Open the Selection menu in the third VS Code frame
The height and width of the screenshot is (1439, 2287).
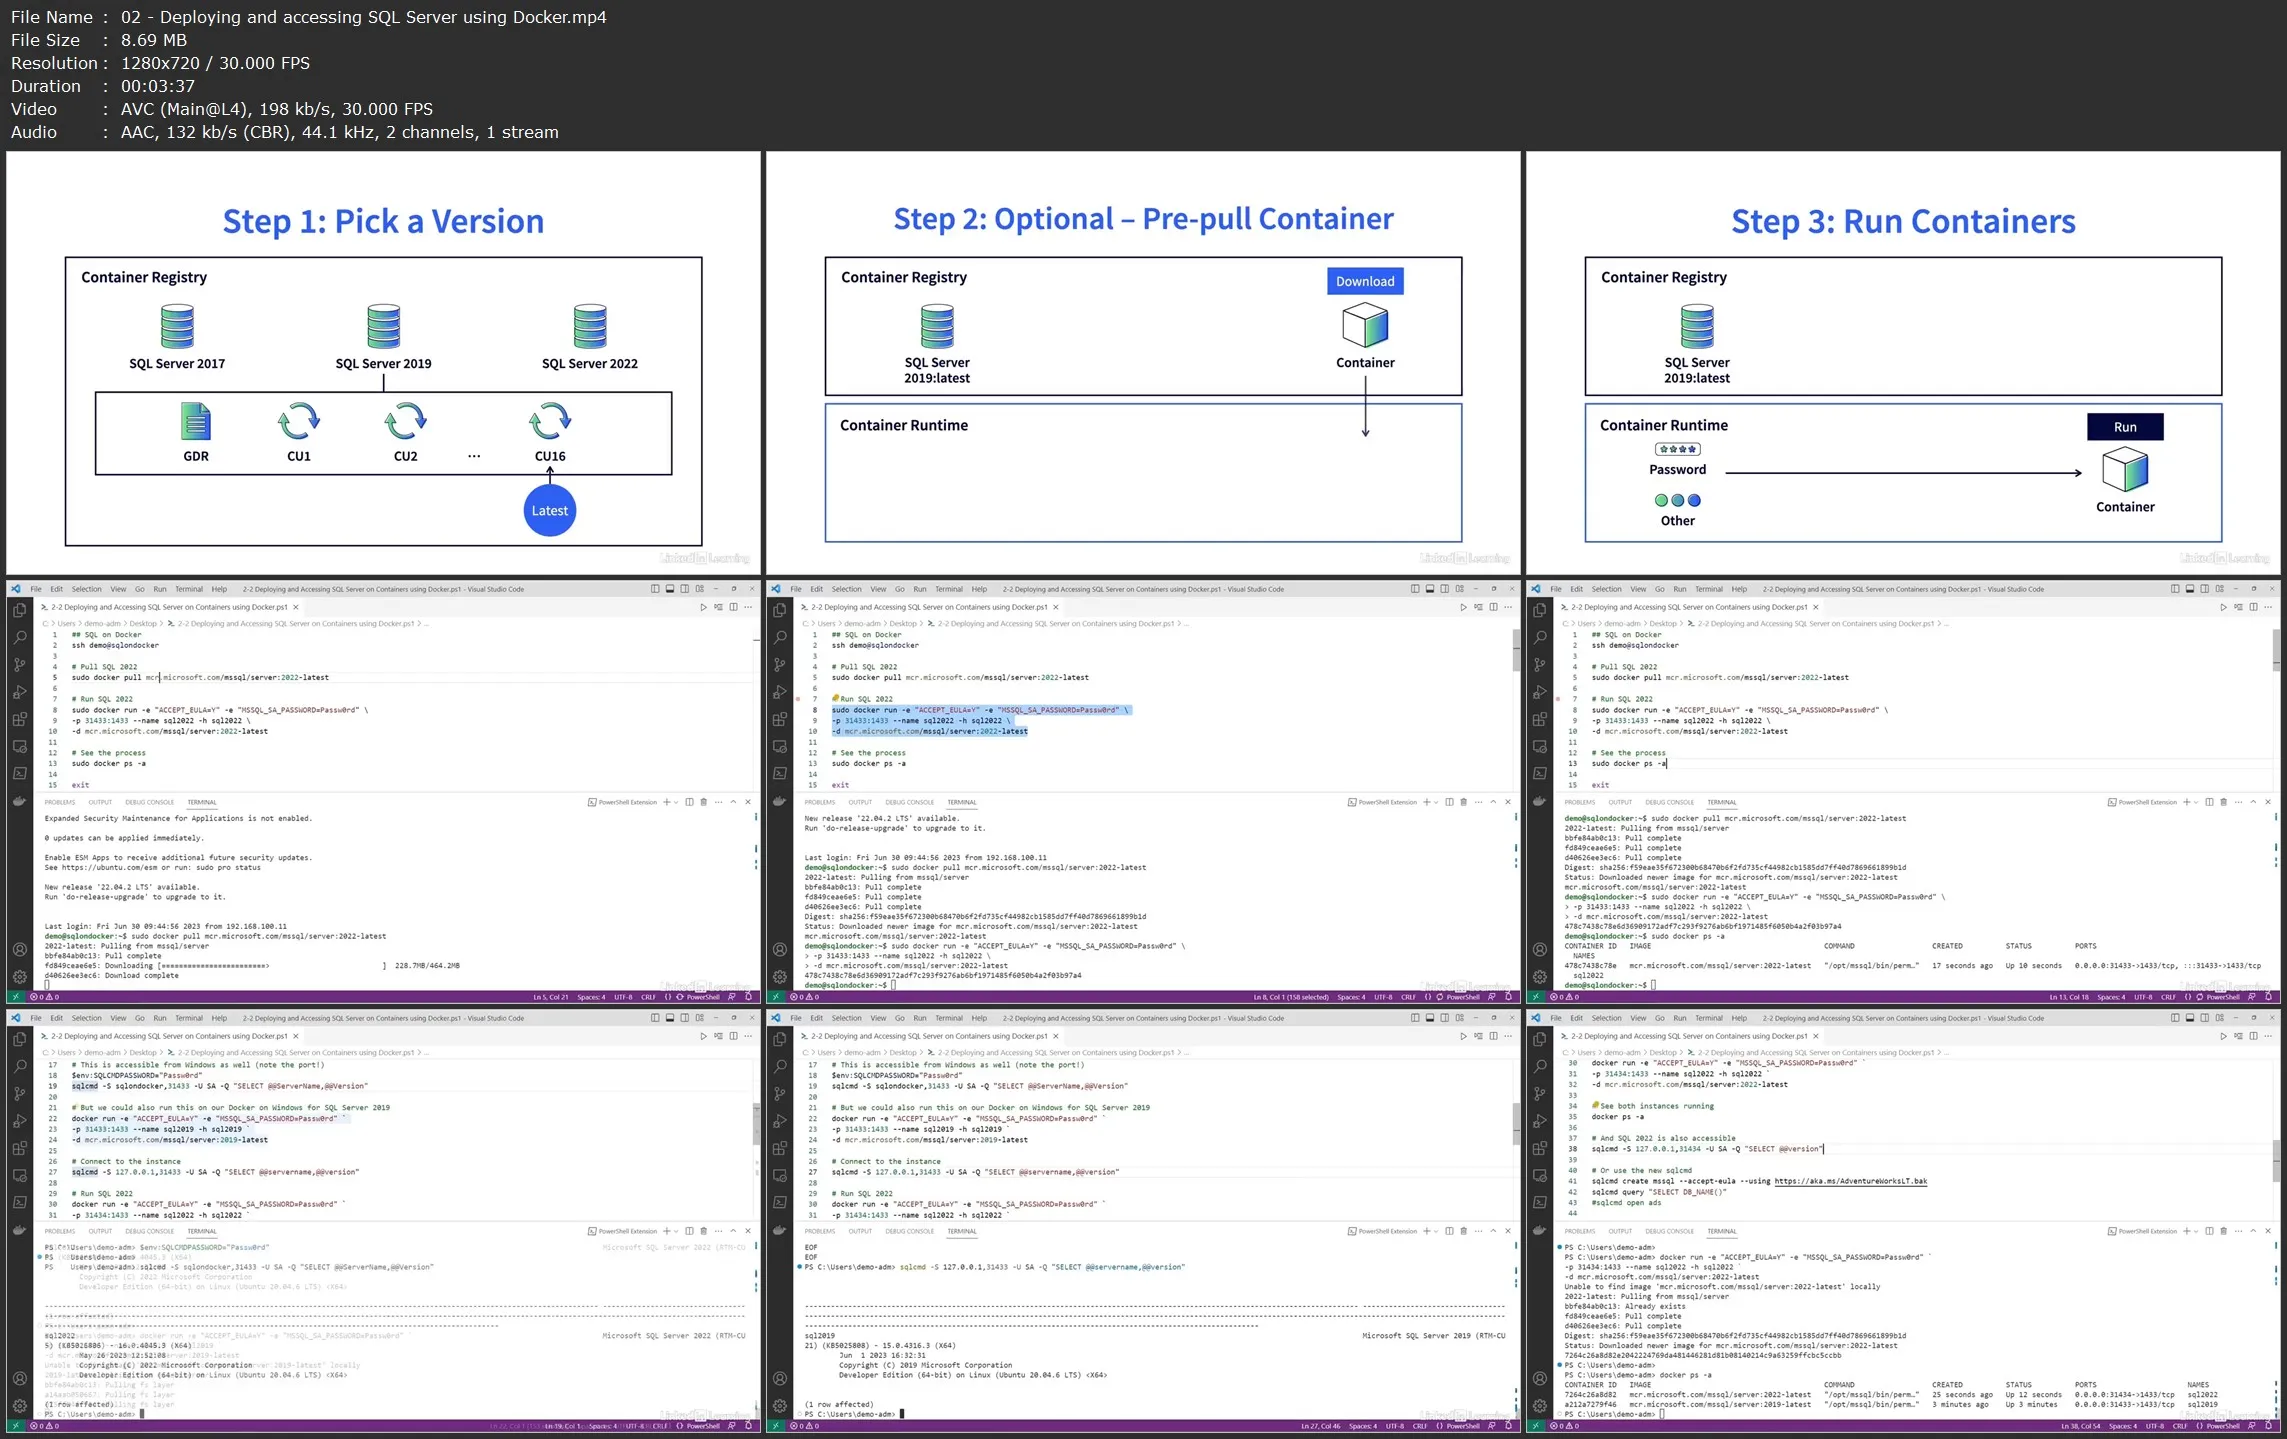[x=1606, y=589]
